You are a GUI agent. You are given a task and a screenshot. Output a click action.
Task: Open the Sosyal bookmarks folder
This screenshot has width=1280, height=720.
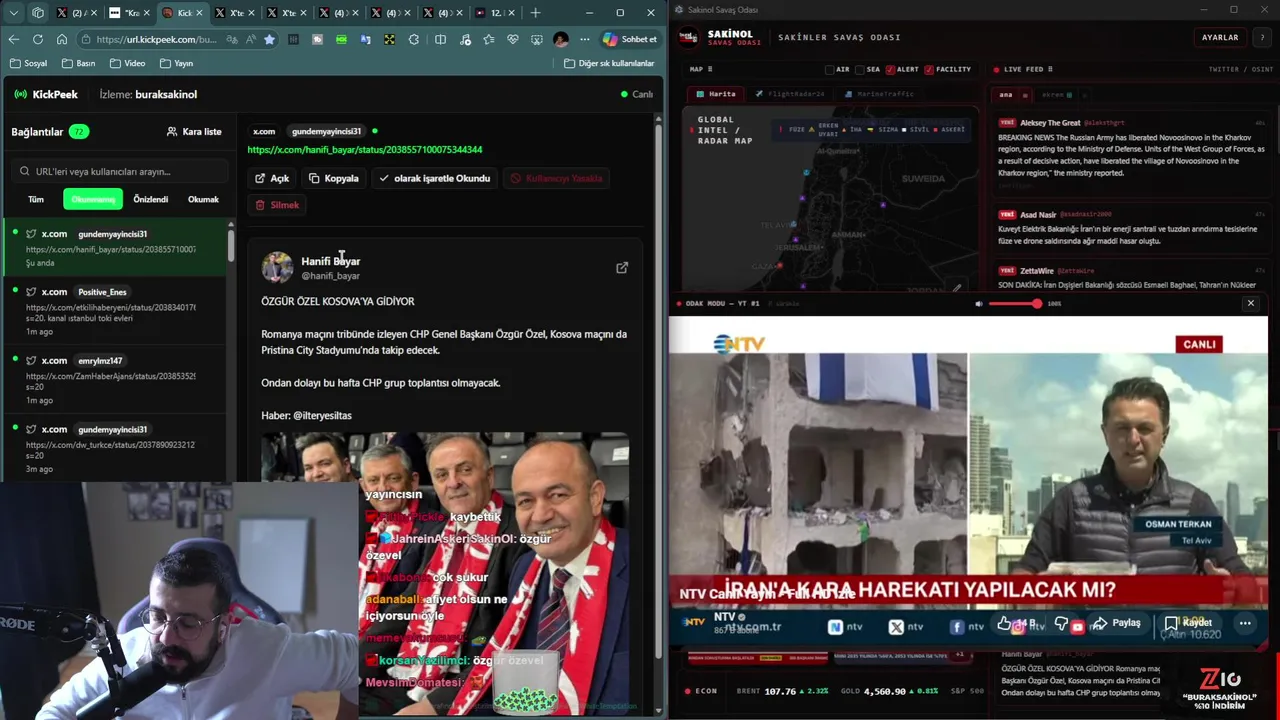28,63
